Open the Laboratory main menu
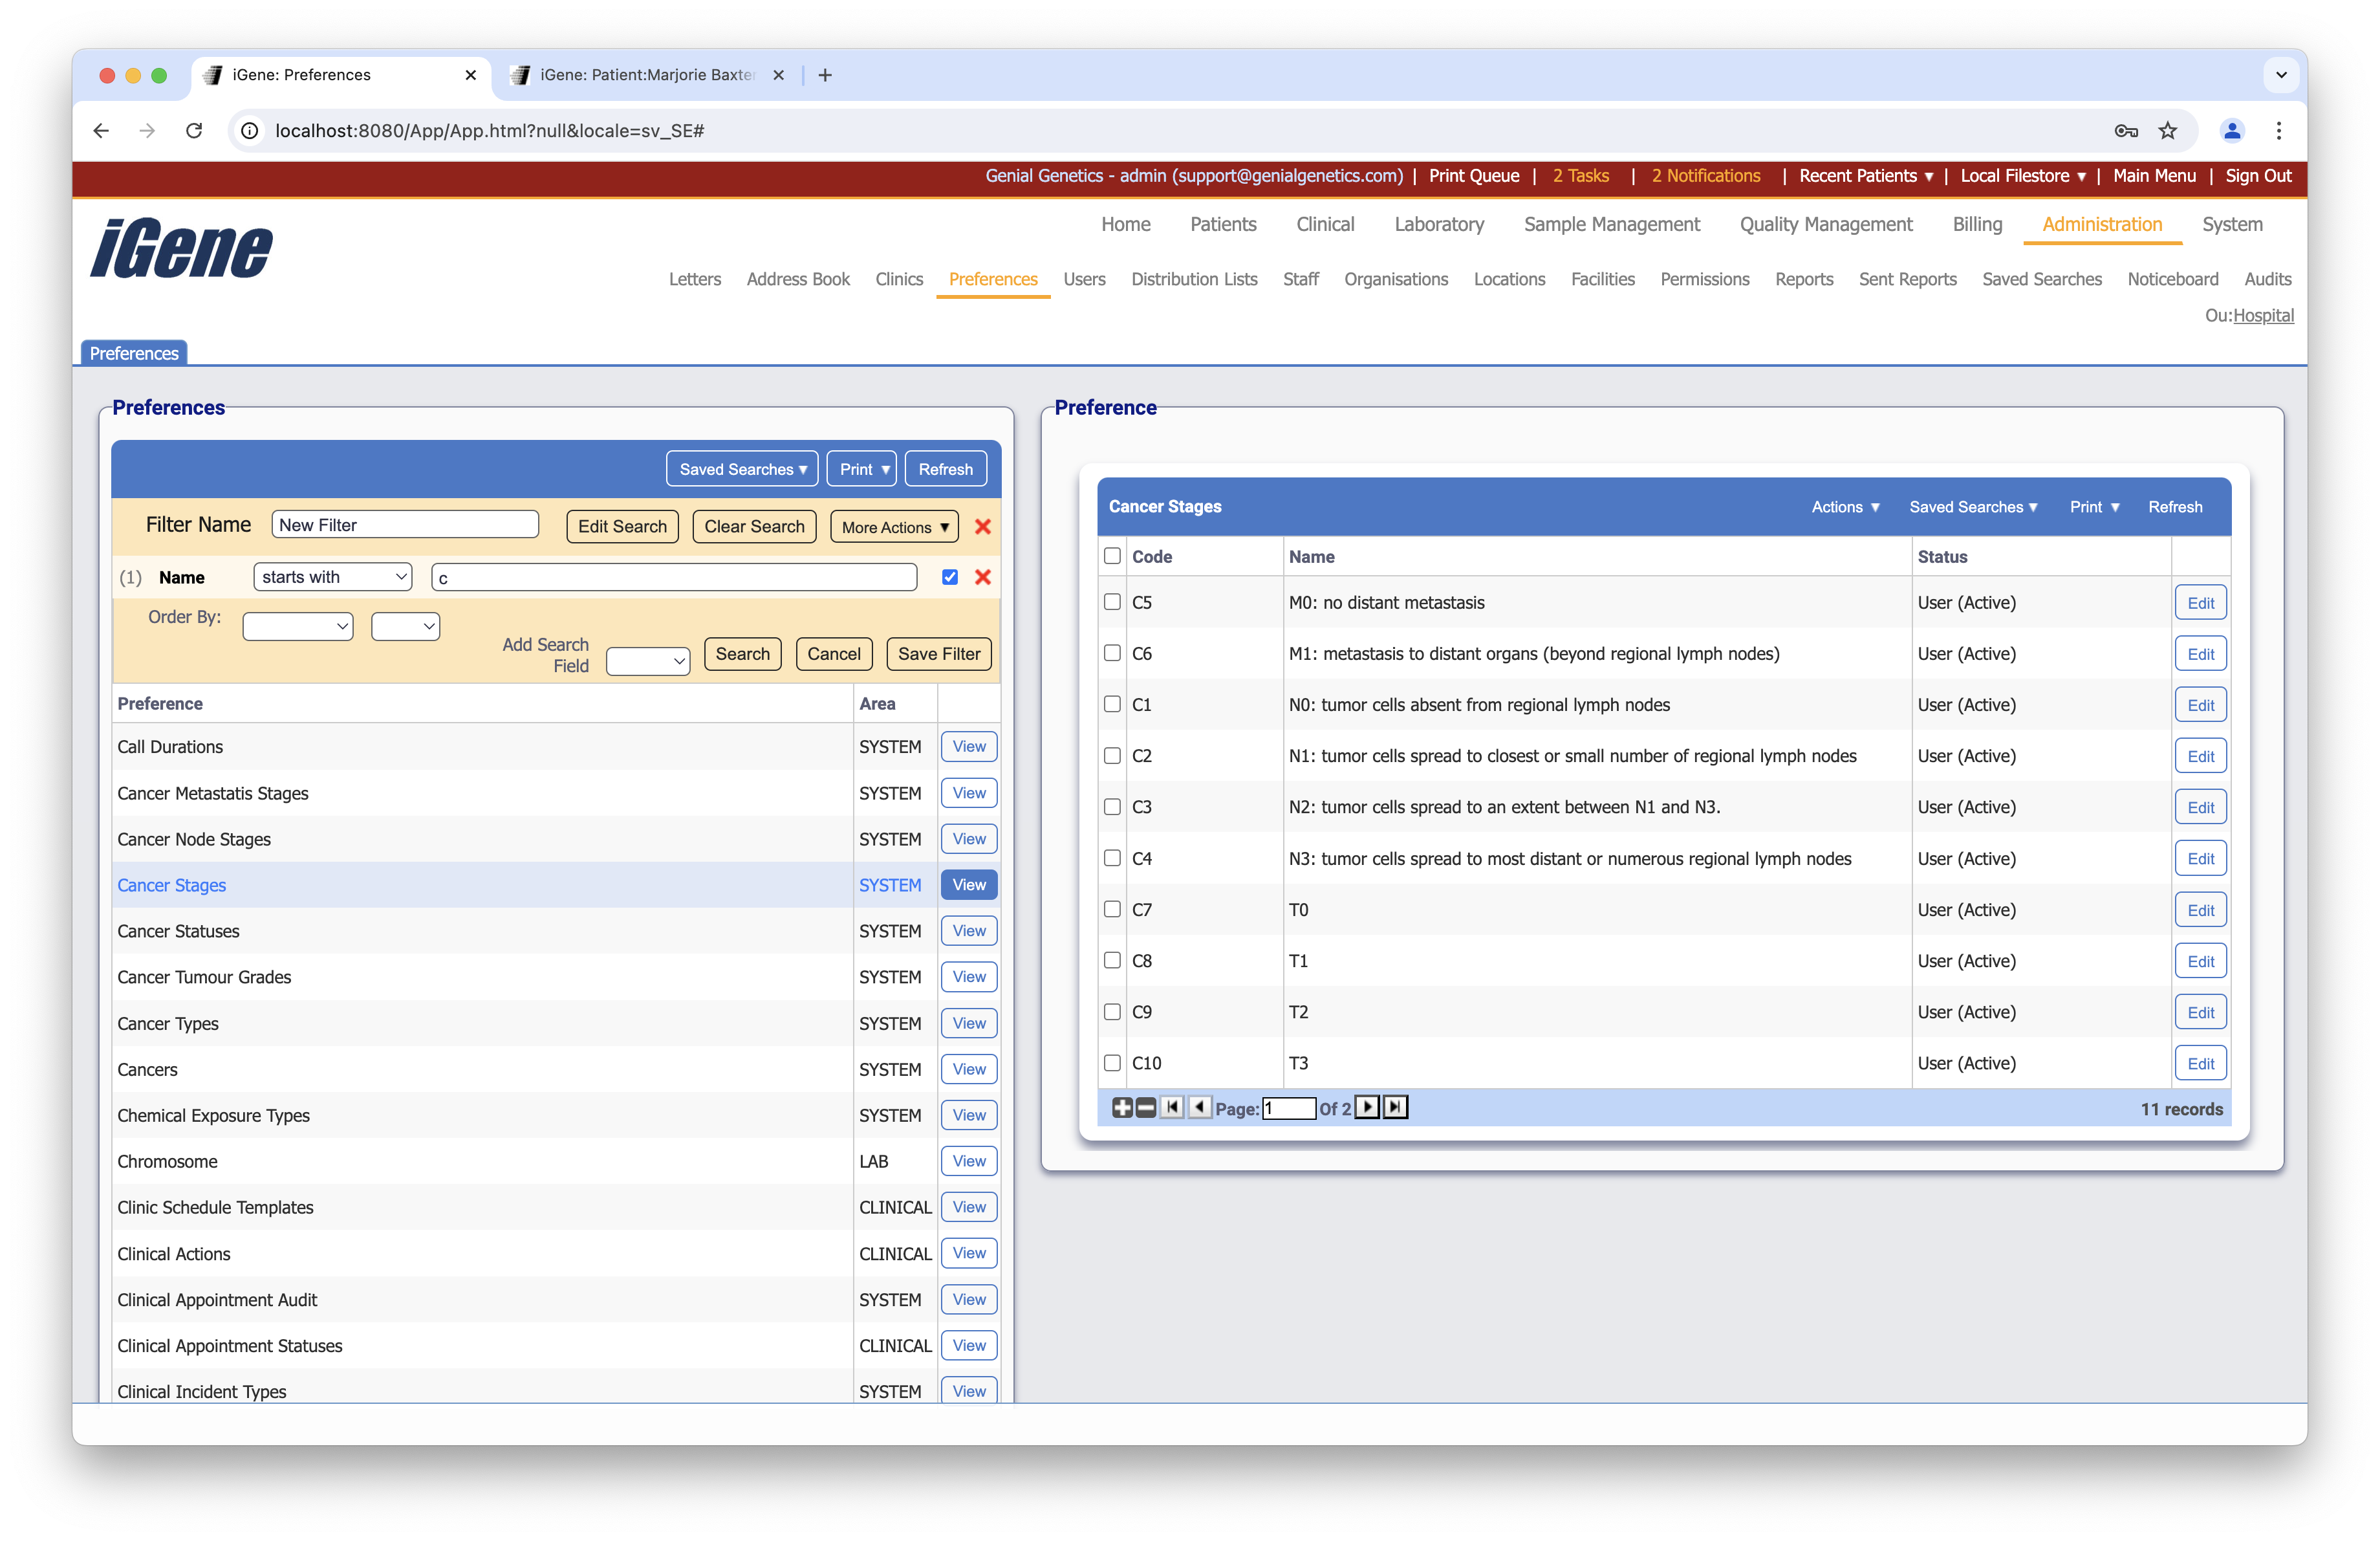 click(x=1438, y=224)
